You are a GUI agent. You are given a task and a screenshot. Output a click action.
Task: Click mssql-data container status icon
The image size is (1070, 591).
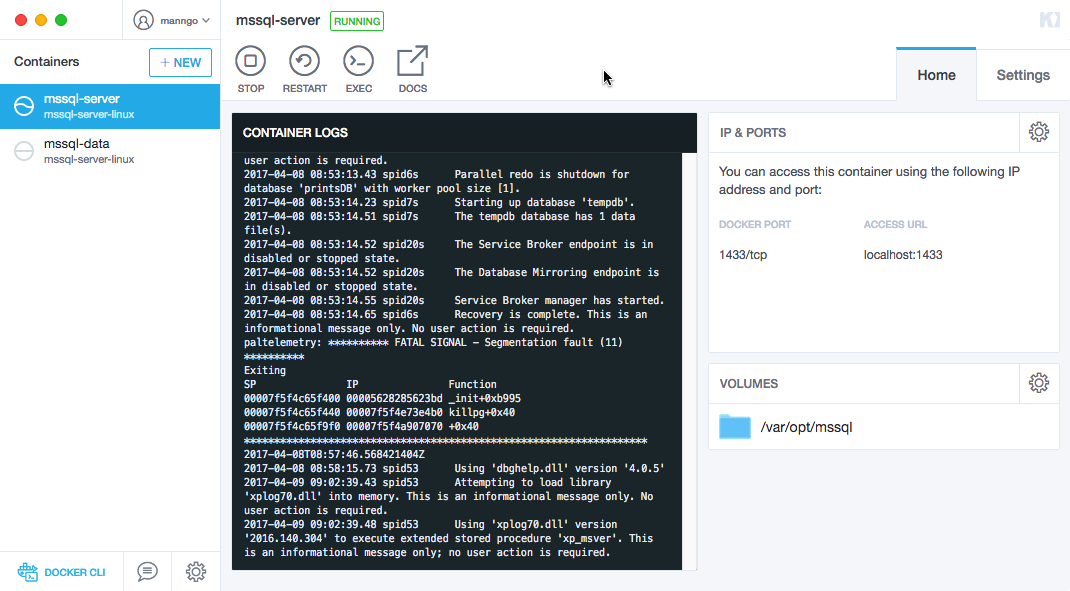click(x=24, y=151)
